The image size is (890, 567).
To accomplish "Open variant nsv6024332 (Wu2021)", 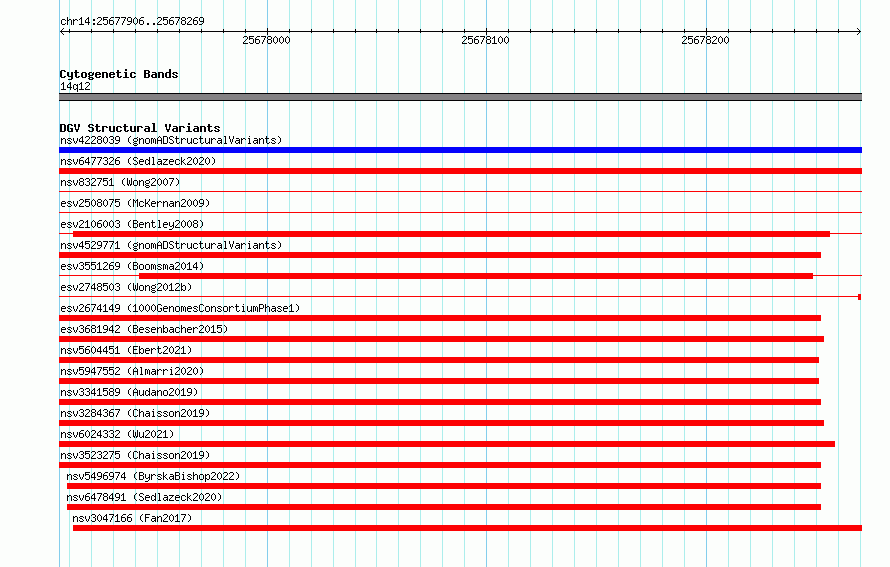I will tap(117, 434).
